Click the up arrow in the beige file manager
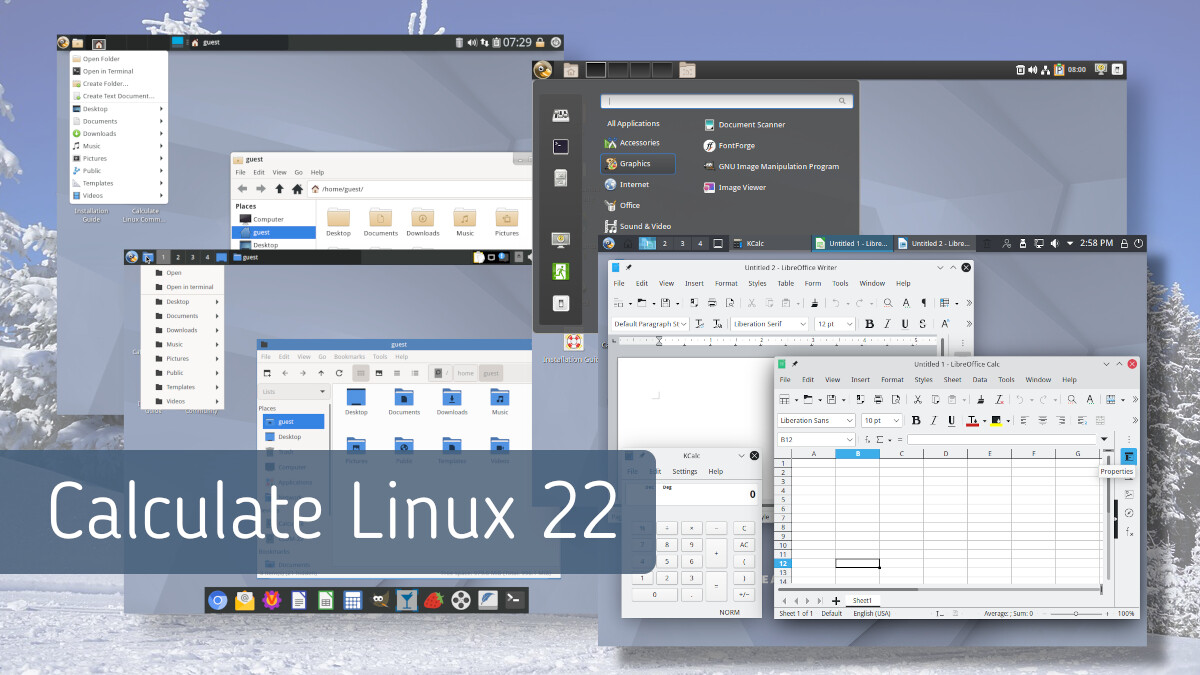The width and height of the screenshot is (1200, 675). click(x=279, y=188)
